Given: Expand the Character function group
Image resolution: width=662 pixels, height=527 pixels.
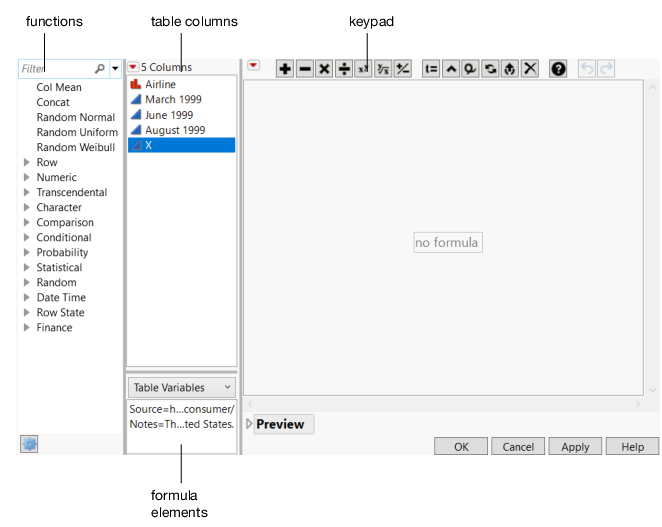Looking at the screenshot, I should click(27, 207).
